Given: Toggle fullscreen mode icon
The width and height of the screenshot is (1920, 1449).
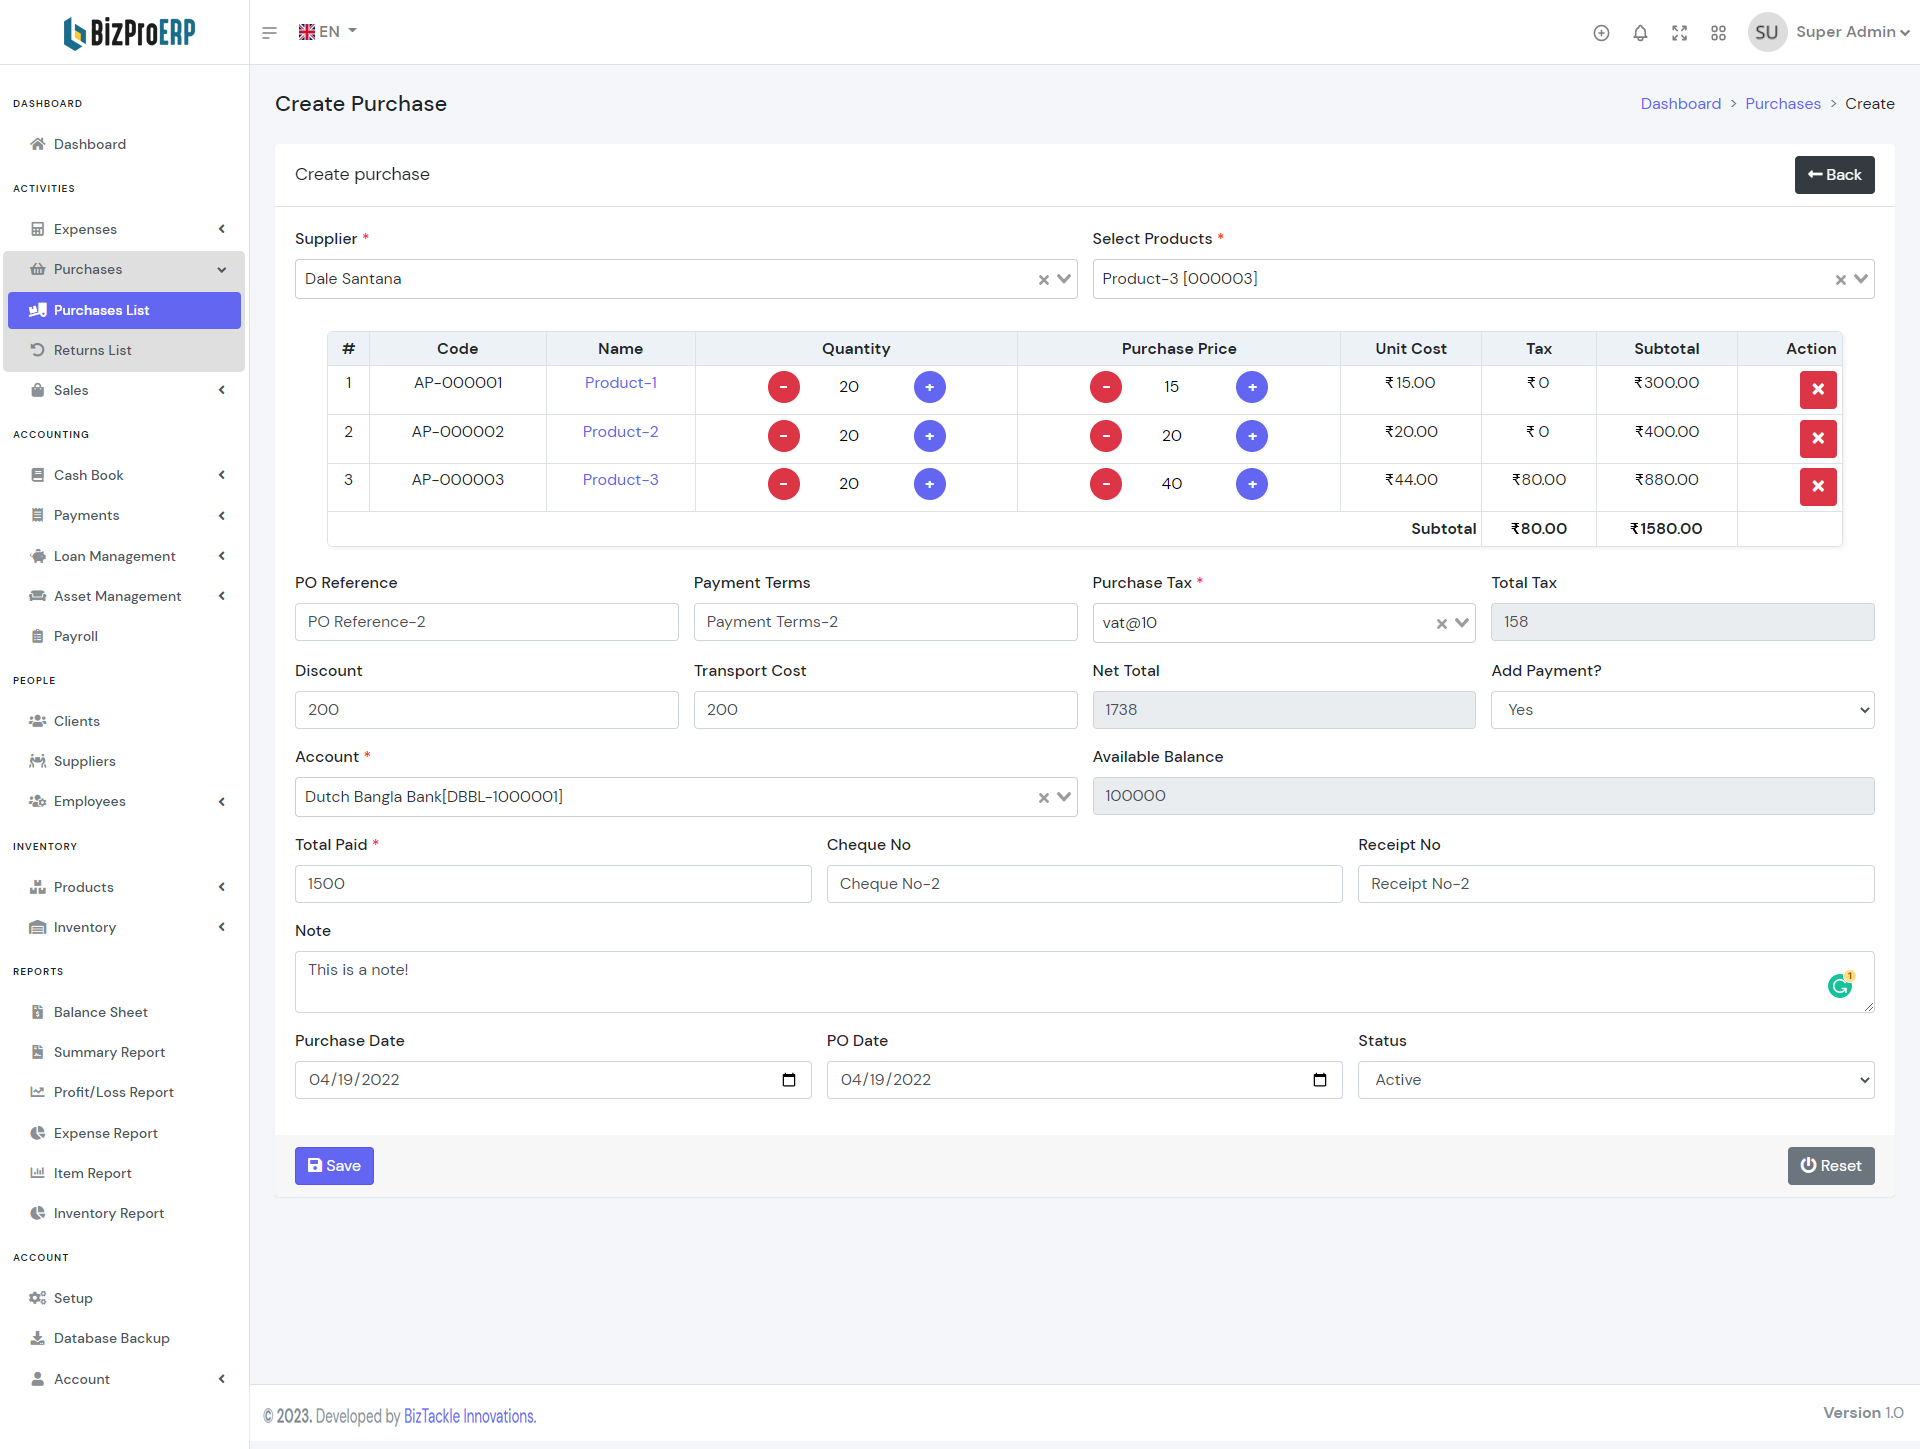Looking at the screenshot, I should [x=1679, y=33].
